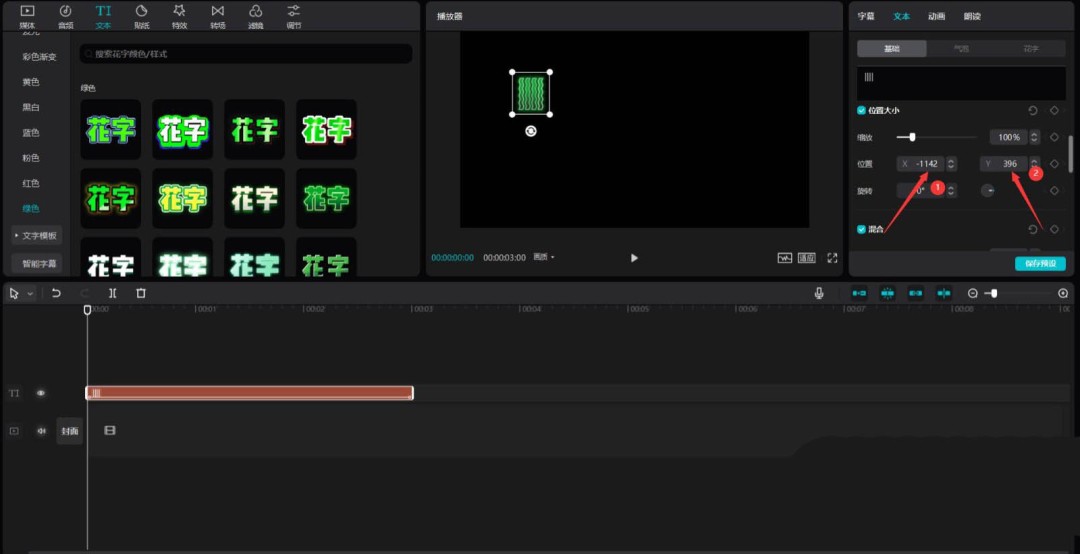Switch to the 朗读 (Read aloud) tab
1080x554 pixels.
point(972,16)
